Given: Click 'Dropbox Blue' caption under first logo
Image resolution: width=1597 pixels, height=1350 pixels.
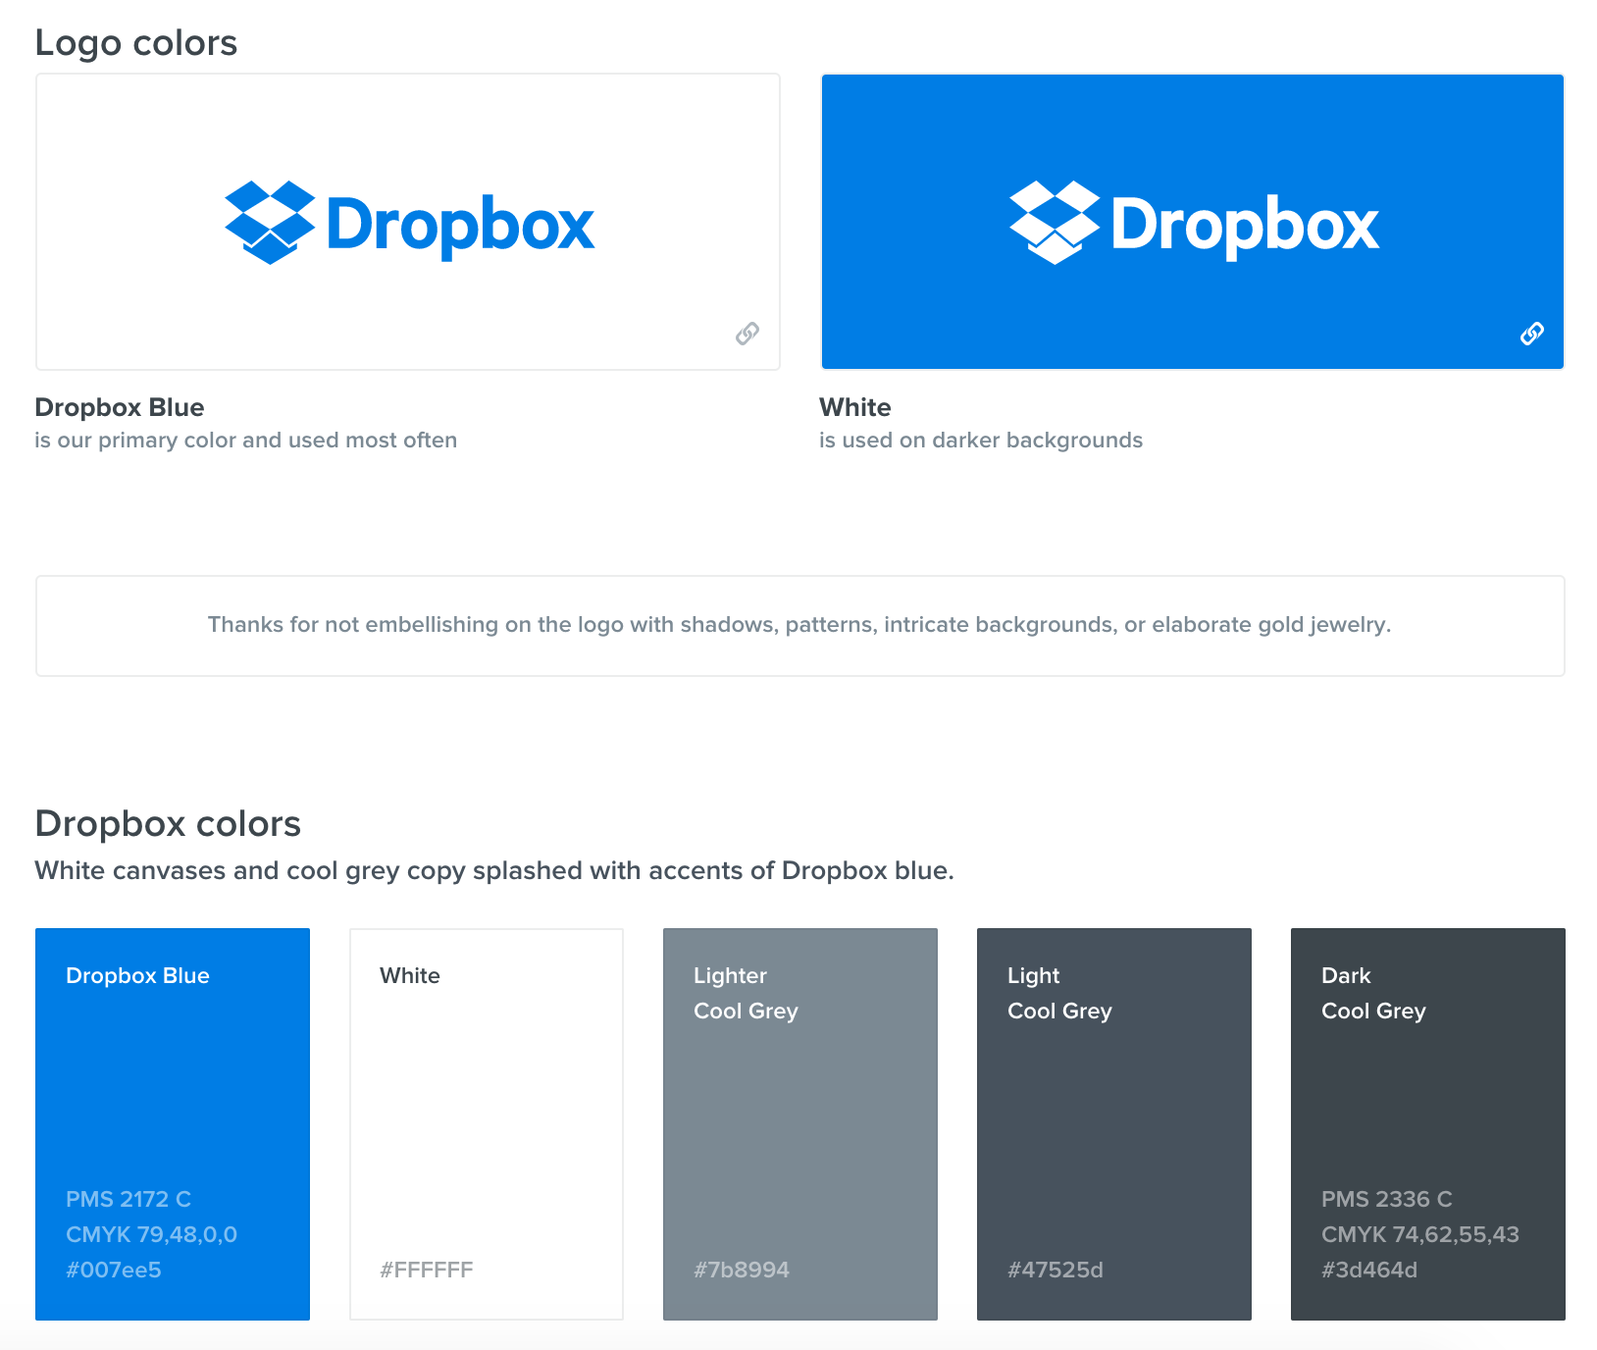Looking at the screenshot, I should [x=119, y=407].
